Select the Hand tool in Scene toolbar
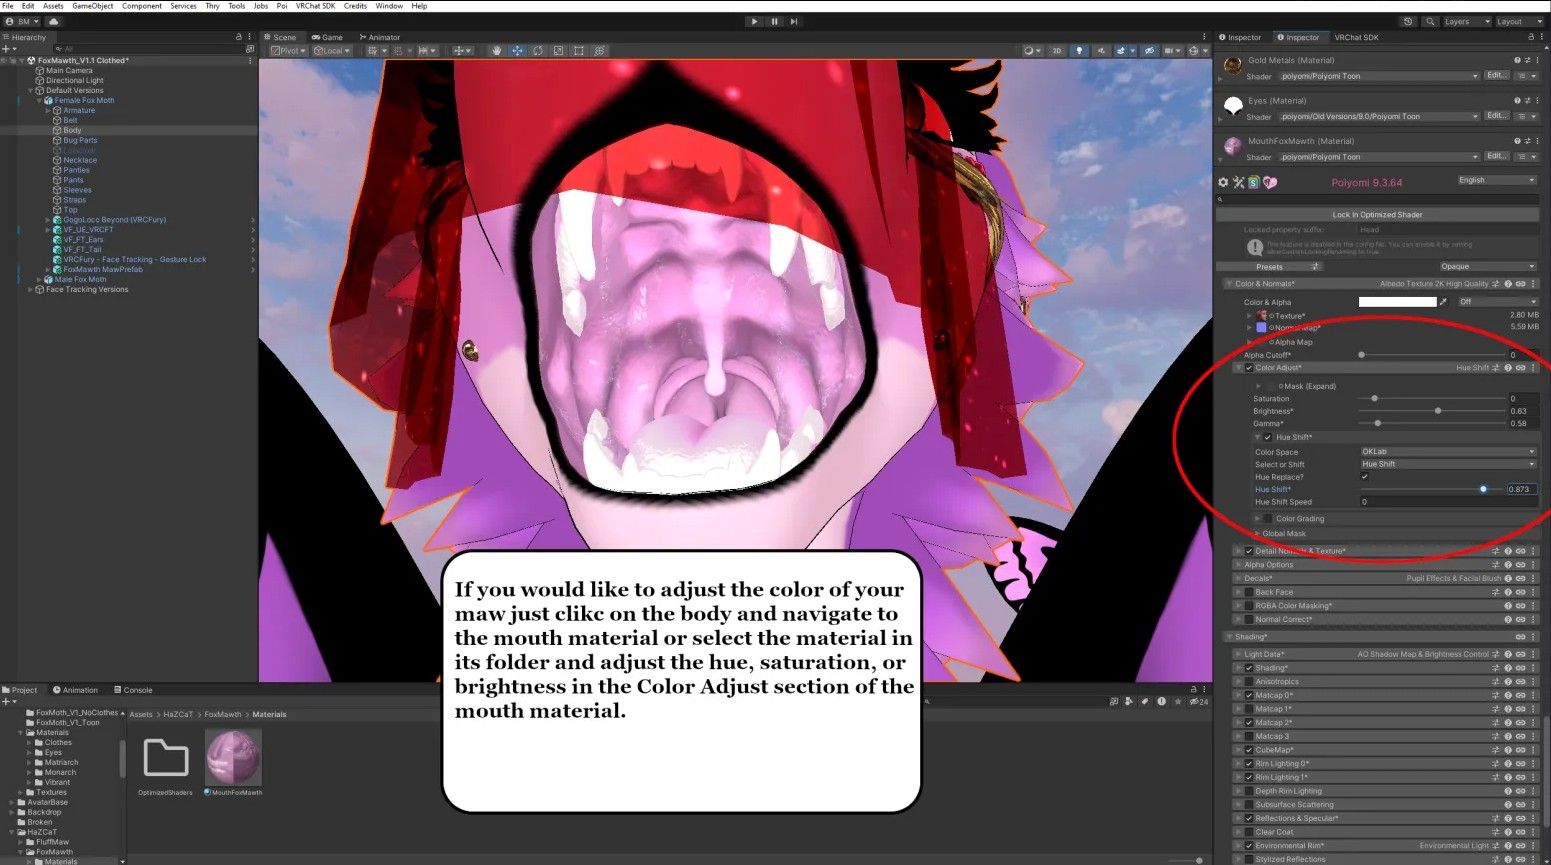This screenshot has width=1551, height=865. tap(496, 50)
